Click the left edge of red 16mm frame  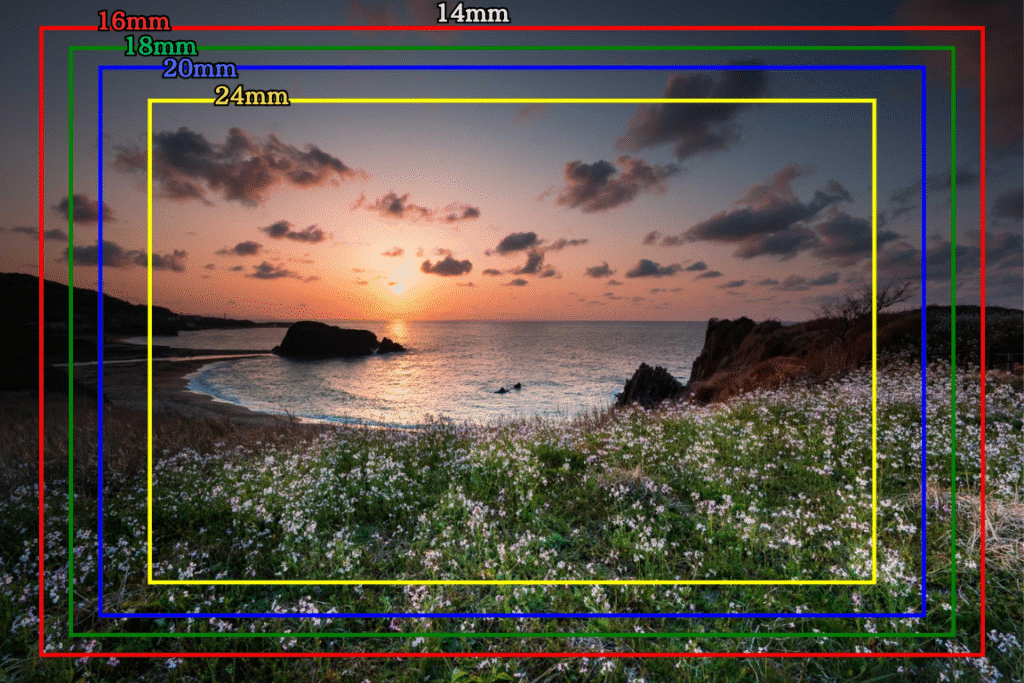pos(42,340)
